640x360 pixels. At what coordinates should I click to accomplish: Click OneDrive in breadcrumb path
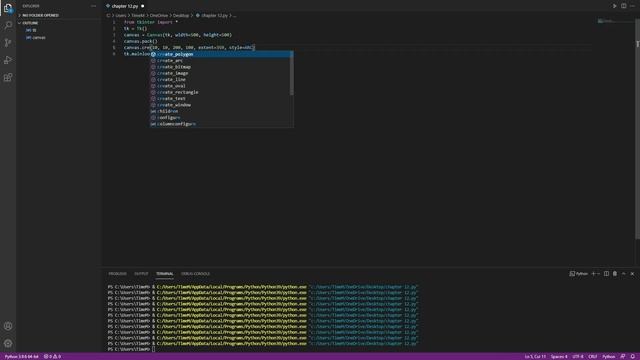(158, 16)
